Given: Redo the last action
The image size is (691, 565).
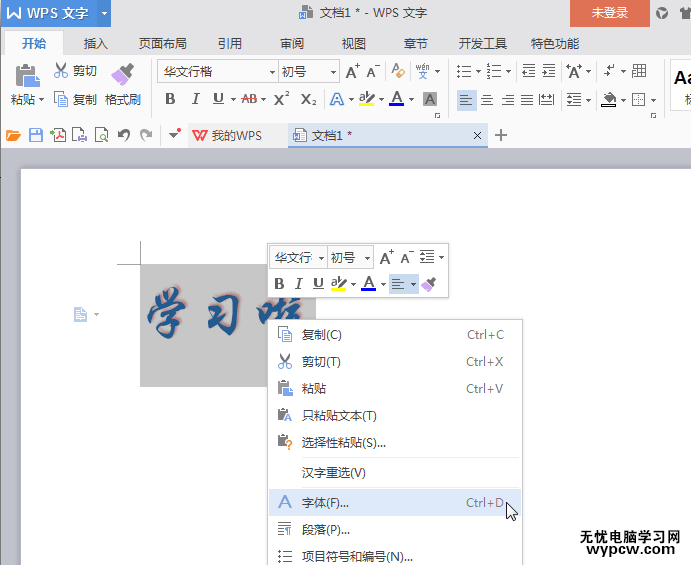Looking at the screenshot, I should pos(146,135).
